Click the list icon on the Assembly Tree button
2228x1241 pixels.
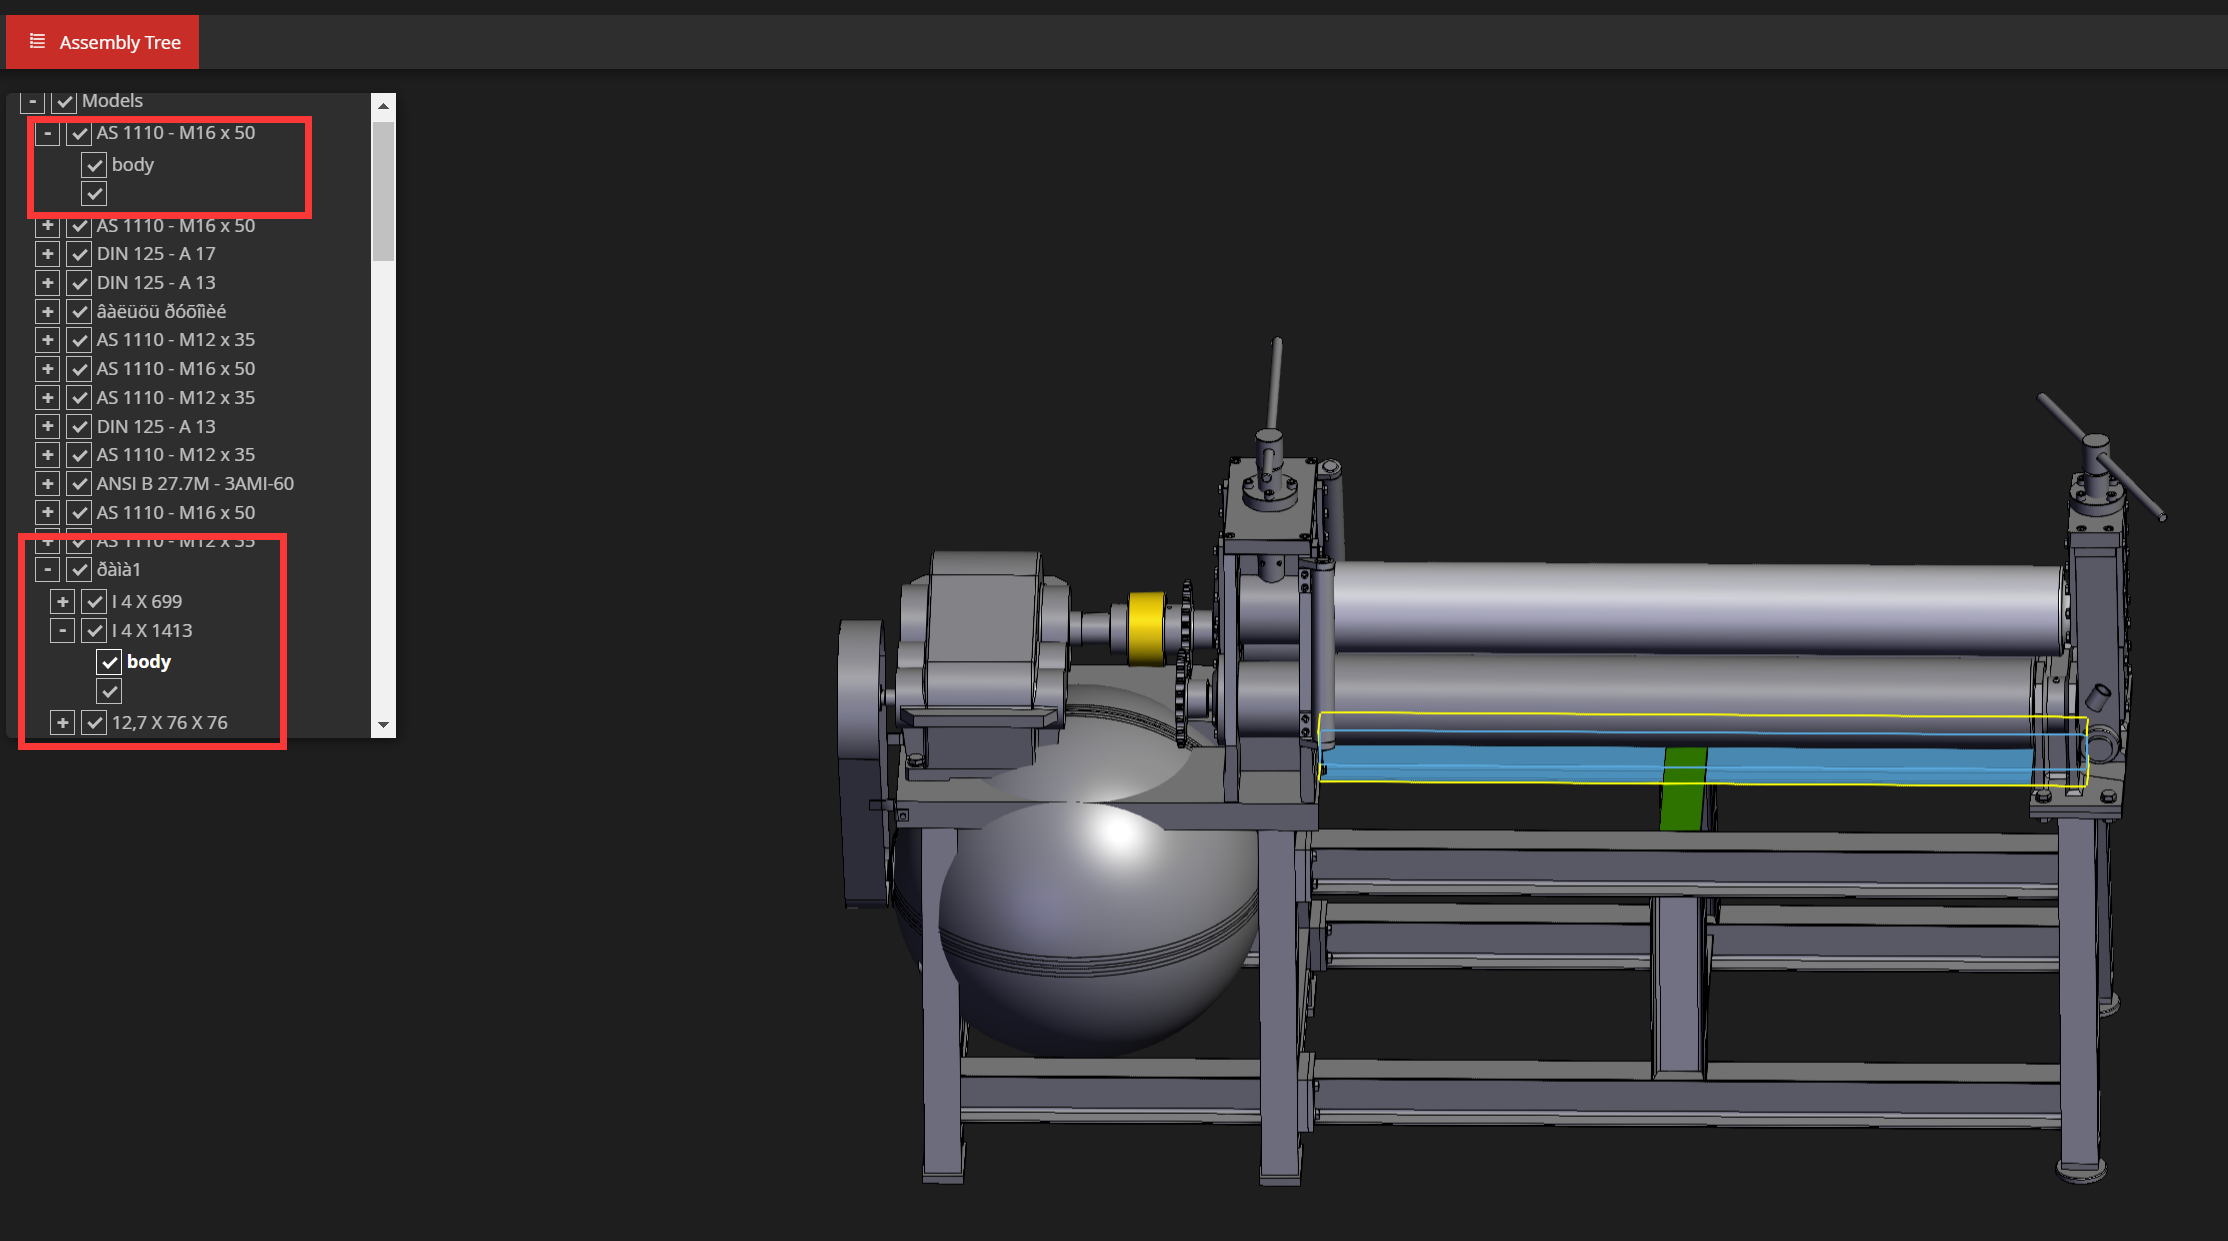point(38,41)
